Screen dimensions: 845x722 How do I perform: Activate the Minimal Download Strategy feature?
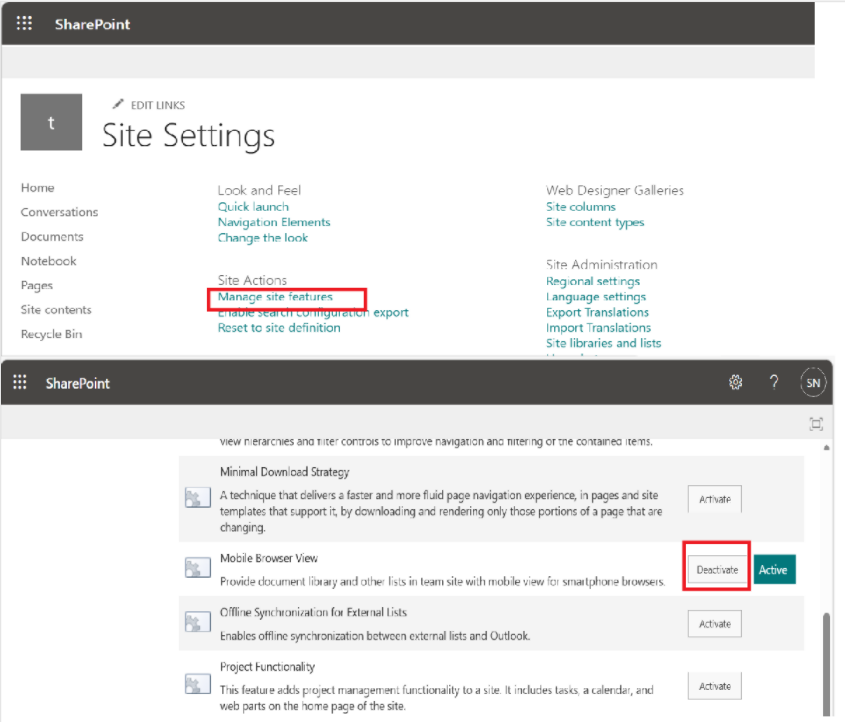click(715, 499)
